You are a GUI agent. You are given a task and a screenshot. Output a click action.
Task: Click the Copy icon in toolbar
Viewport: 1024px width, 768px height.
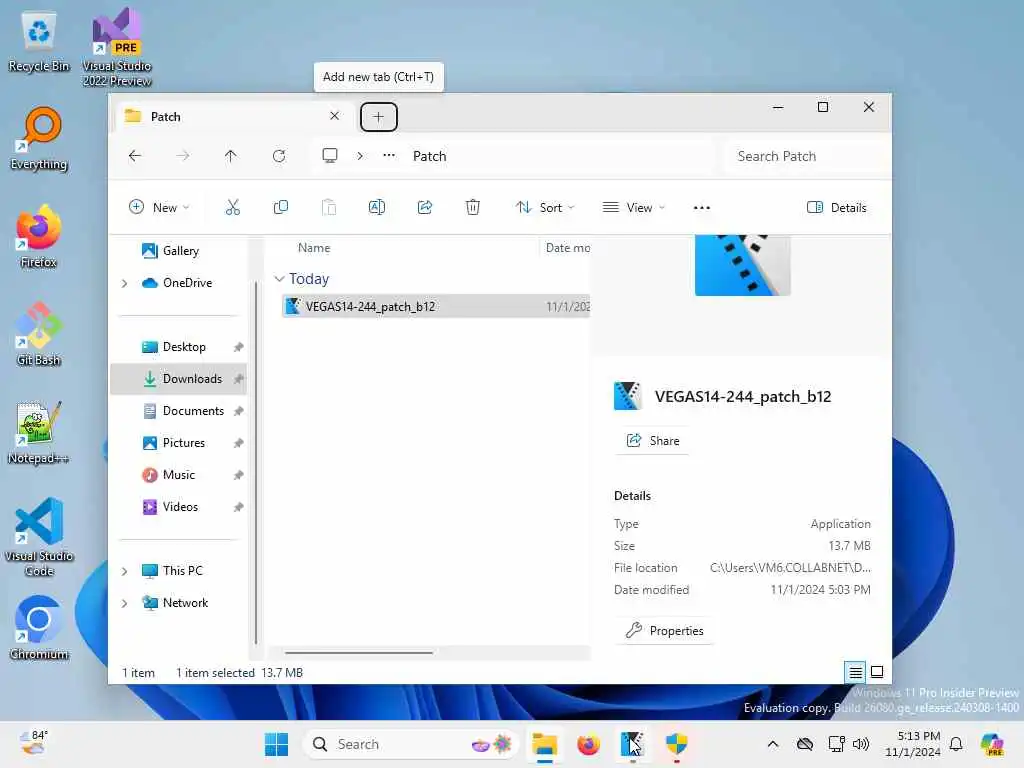point(281,208)
